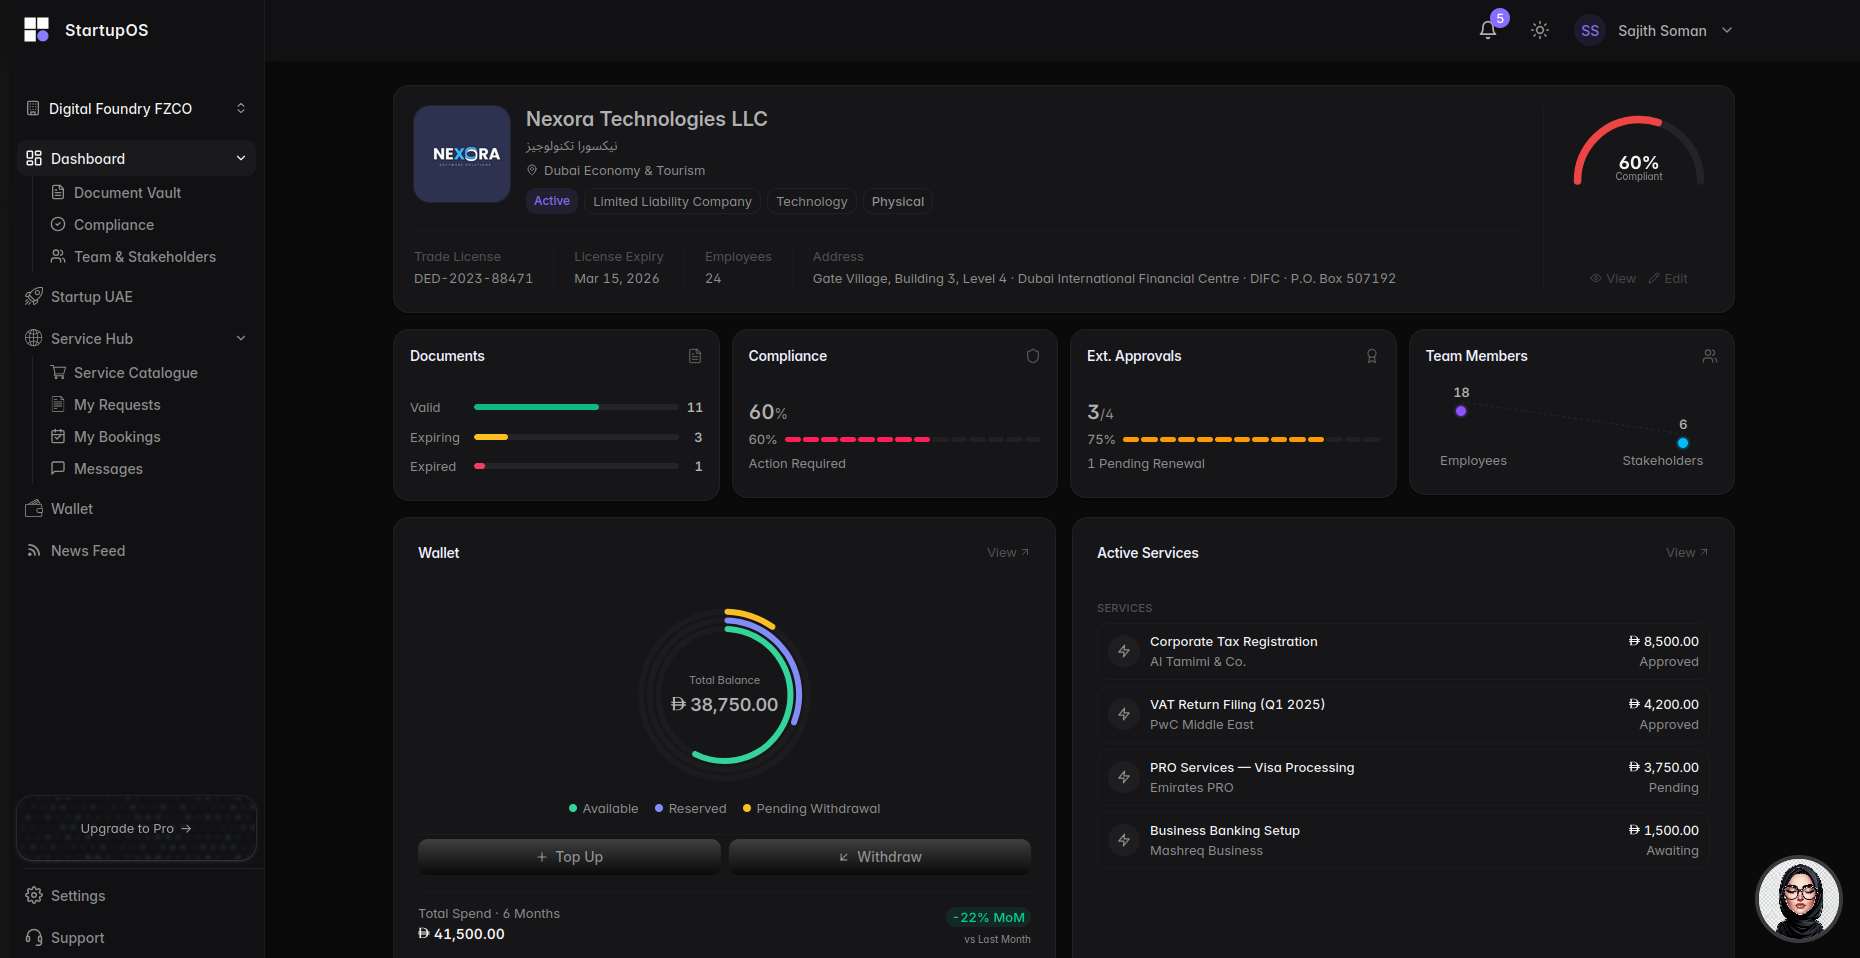Viewport: 1860px width, 958px height.
Task: Click Upgrade to Pro button
Action: [136, 828]
